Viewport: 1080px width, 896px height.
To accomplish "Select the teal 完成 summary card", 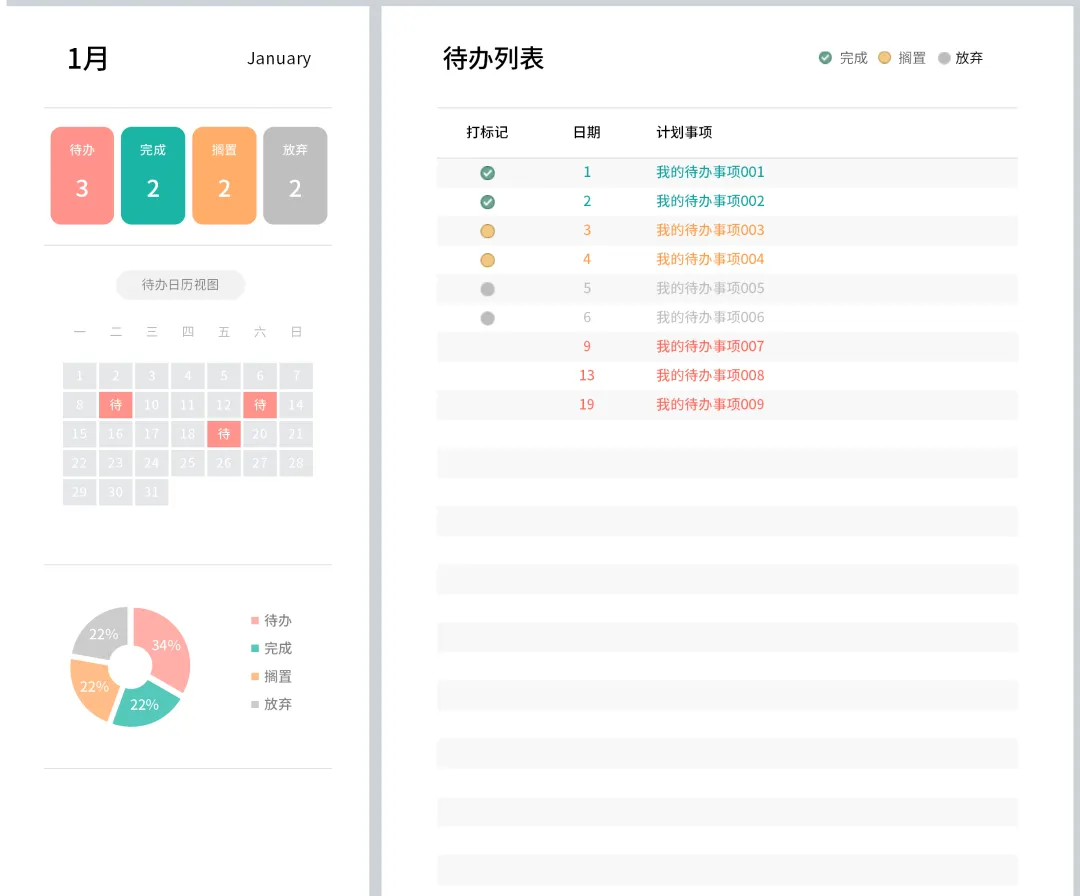I will (x=153, y=176).
